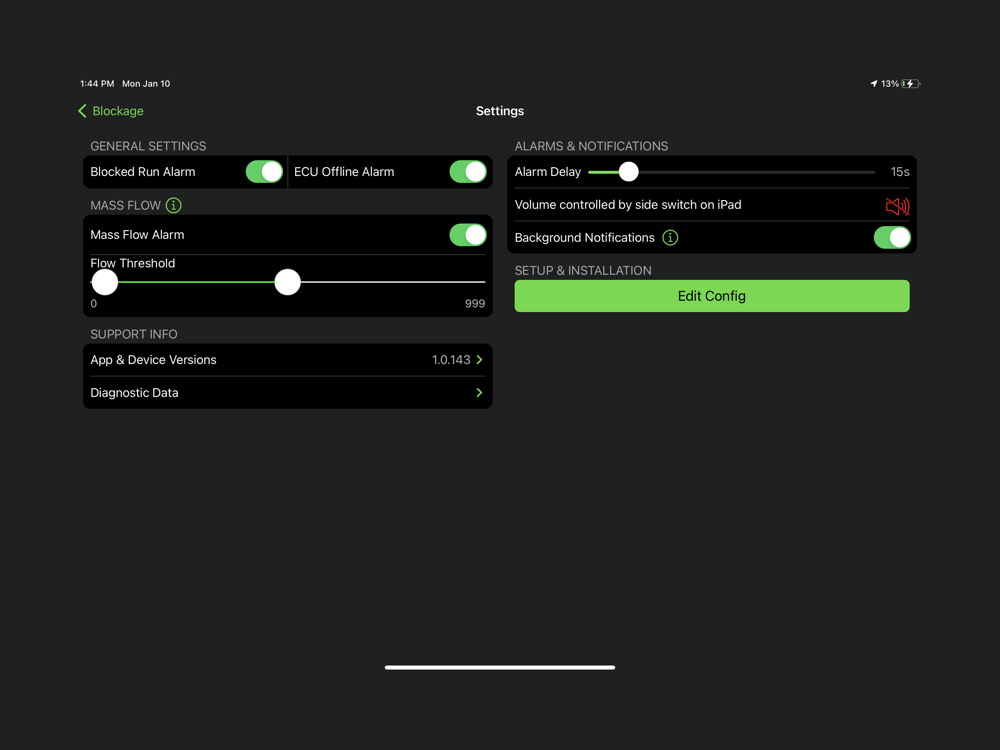Tap the green back chevron icon
1000x750 pixels.
click(82, 111)
